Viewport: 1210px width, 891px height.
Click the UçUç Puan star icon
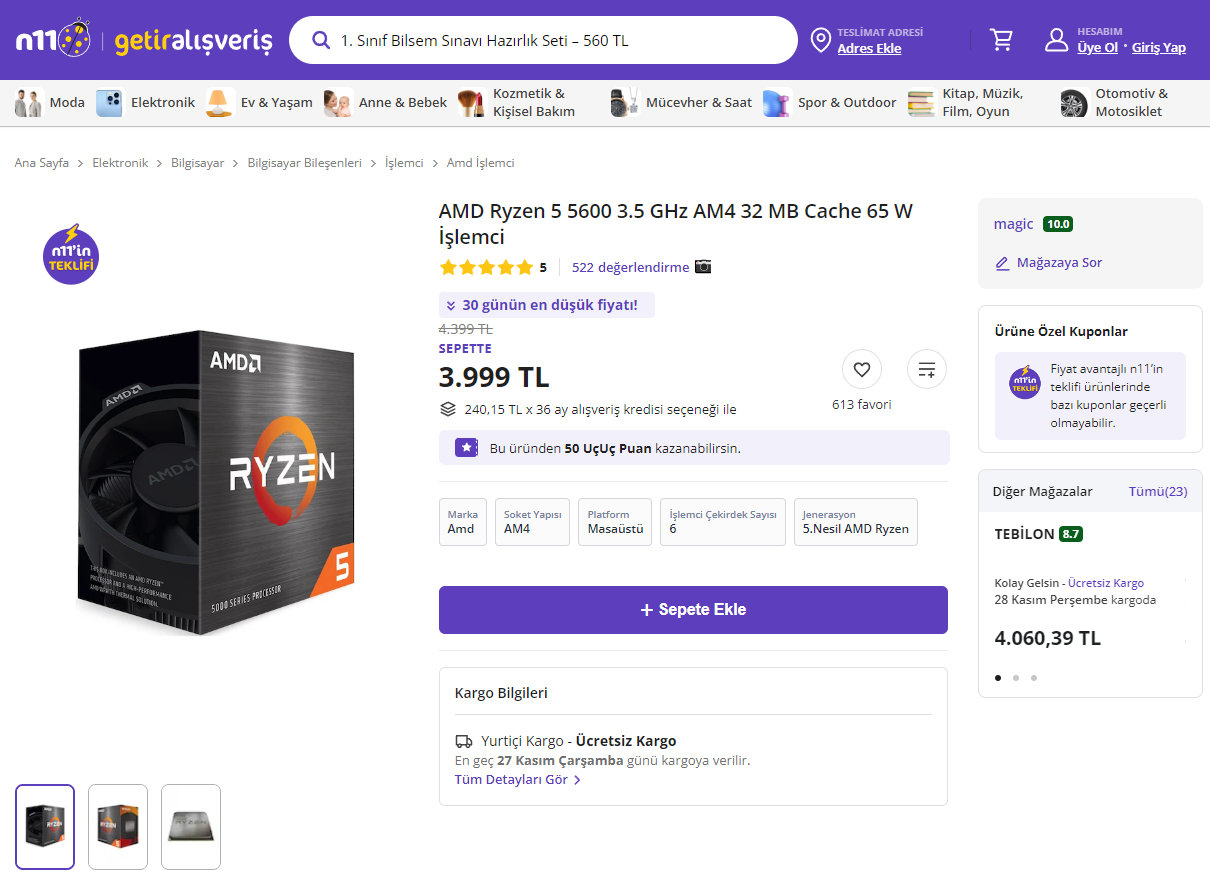click(466, 448)
